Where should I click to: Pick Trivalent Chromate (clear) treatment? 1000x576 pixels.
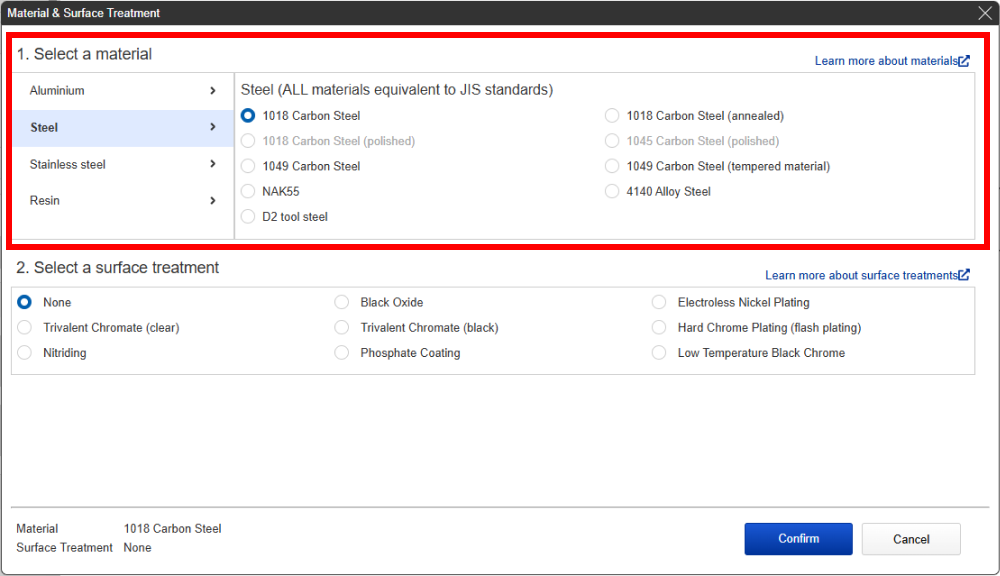click(25, 327)
